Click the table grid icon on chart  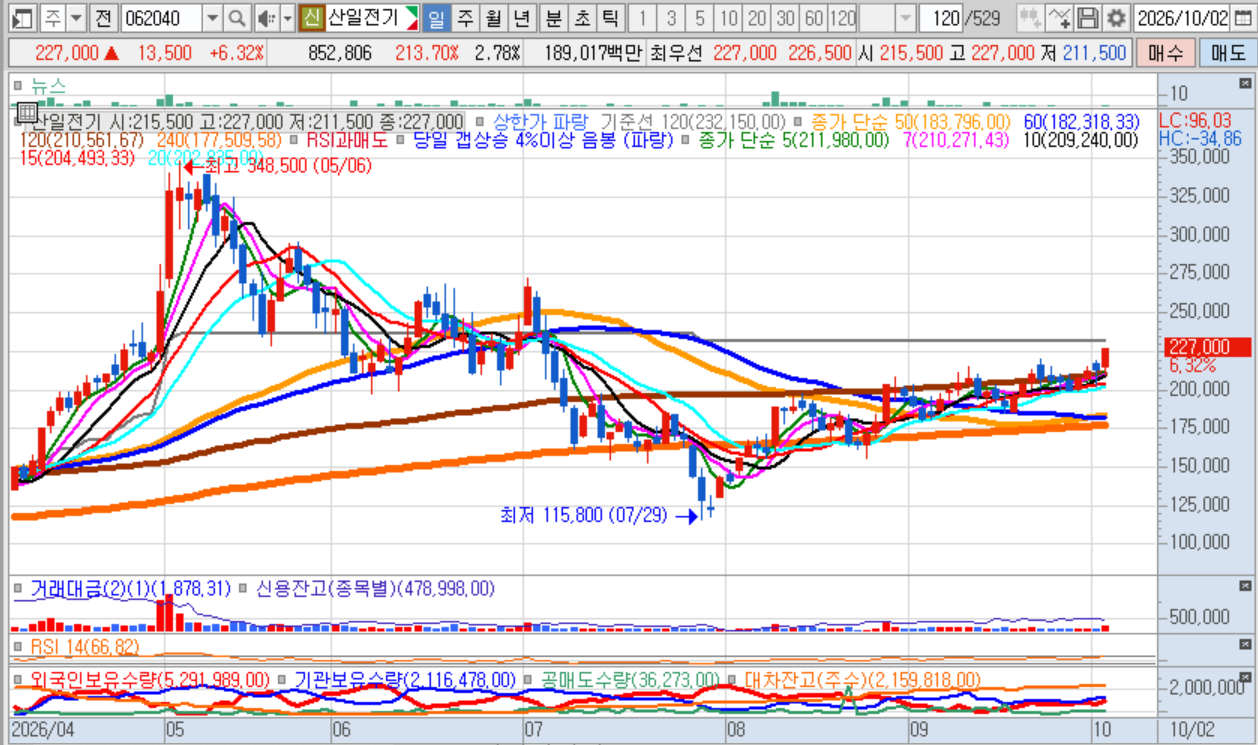pos(27,112)
